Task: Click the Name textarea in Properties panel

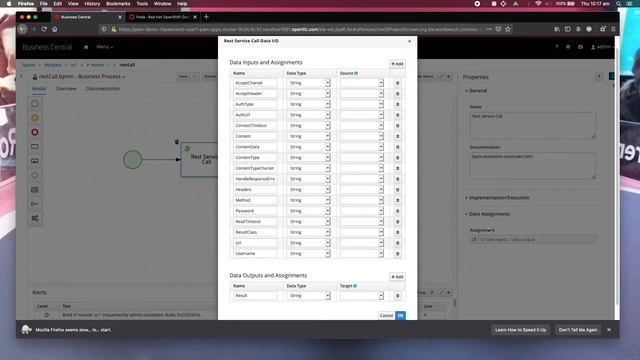Action: point(533,126)
